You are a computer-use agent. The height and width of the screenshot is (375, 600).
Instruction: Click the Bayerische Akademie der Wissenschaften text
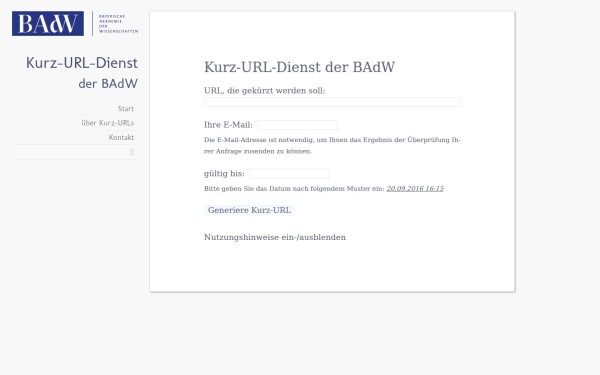point(118,24)
